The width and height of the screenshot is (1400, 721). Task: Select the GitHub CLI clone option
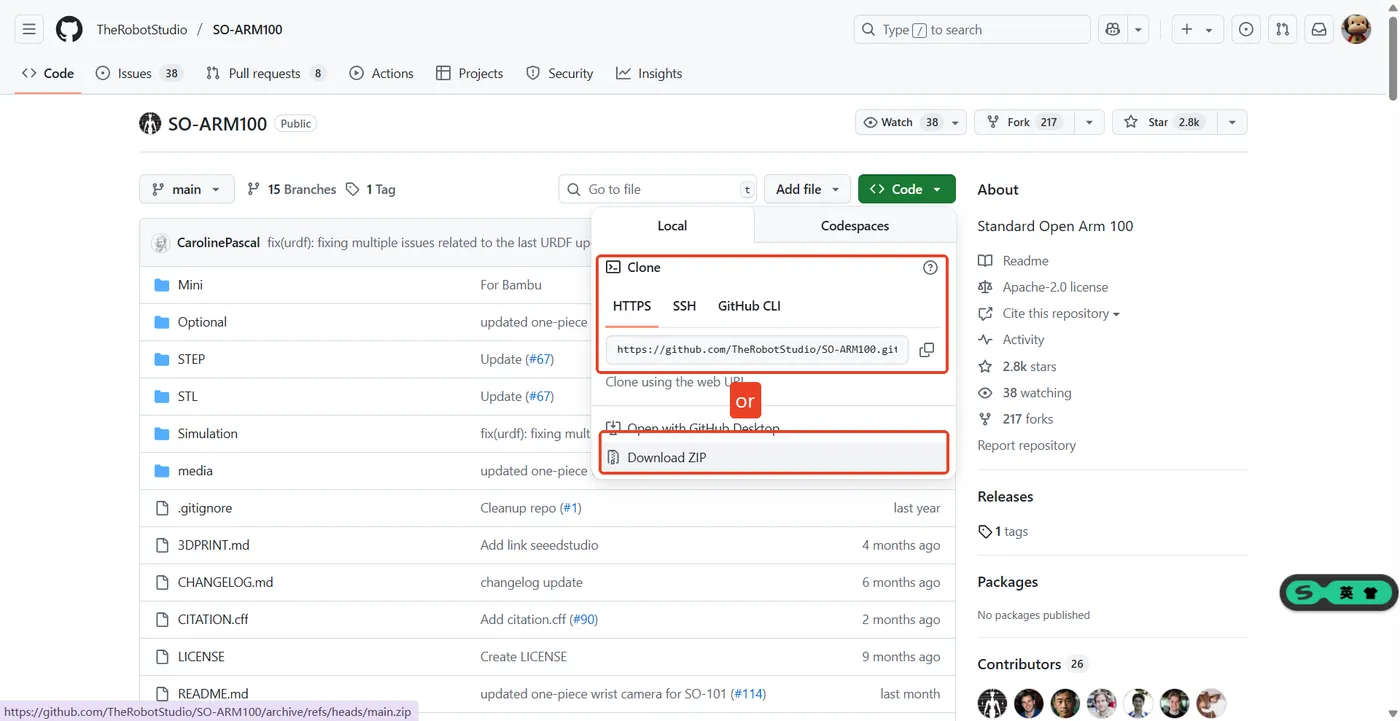[x=749, y=306]
